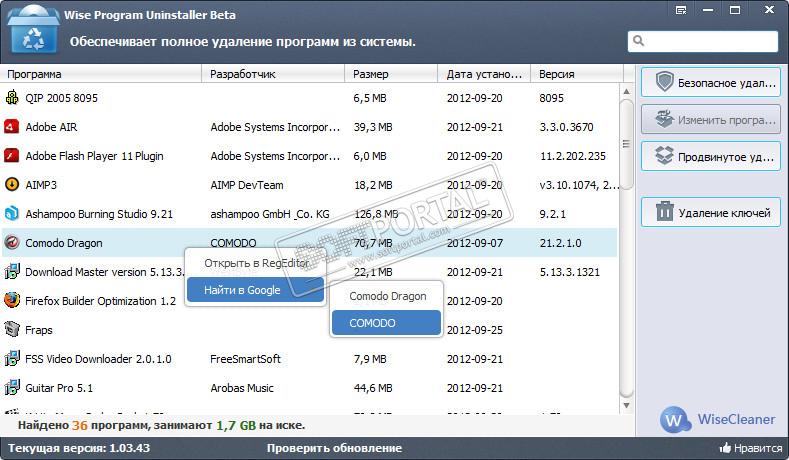Click the 44,6 MB size cell

pos(372,388)
